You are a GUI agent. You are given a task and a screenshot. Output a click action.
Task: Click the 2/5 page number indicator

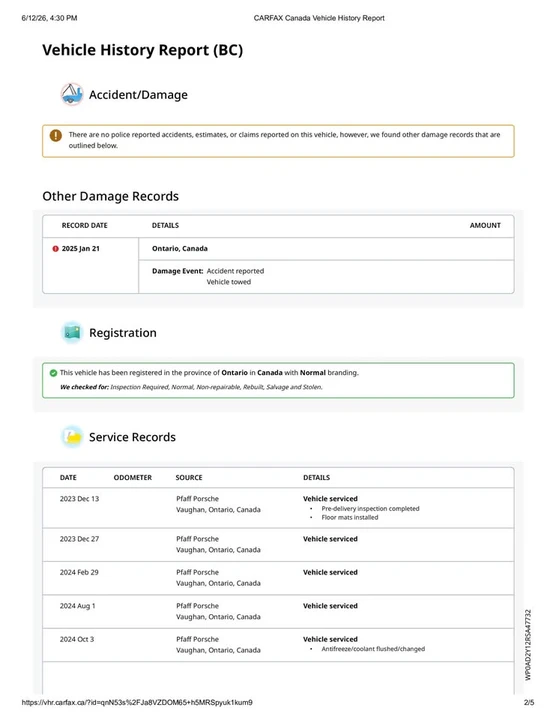pos(529,702)
